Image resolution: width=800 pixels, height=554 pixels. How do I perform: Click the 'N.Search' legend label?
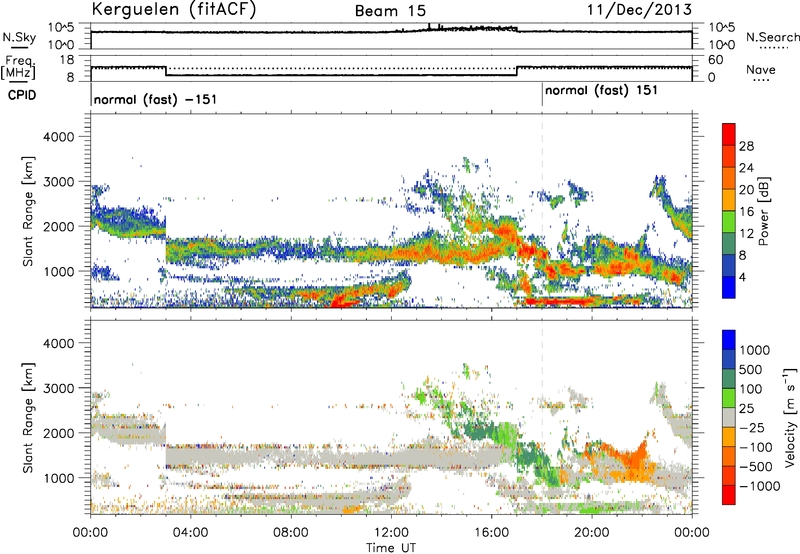click(x=772, y=37)
